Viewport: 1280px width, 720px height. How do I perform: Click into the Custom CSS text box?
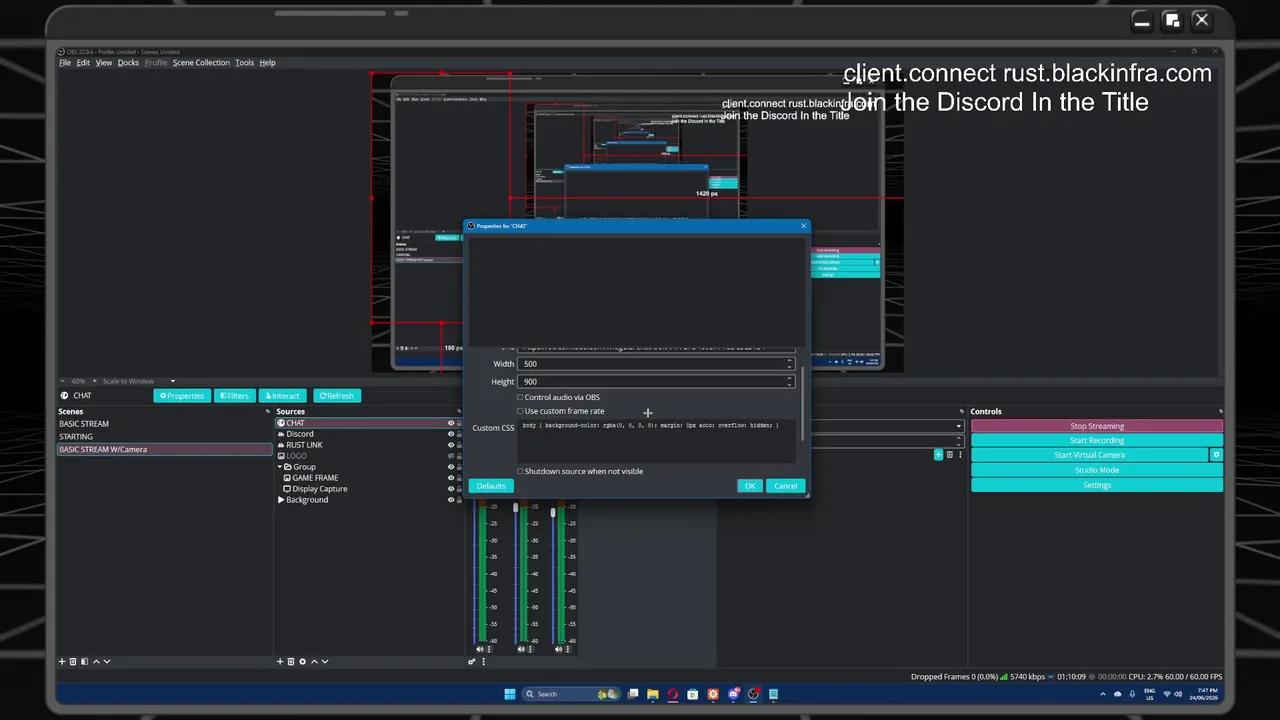point(656,441)
